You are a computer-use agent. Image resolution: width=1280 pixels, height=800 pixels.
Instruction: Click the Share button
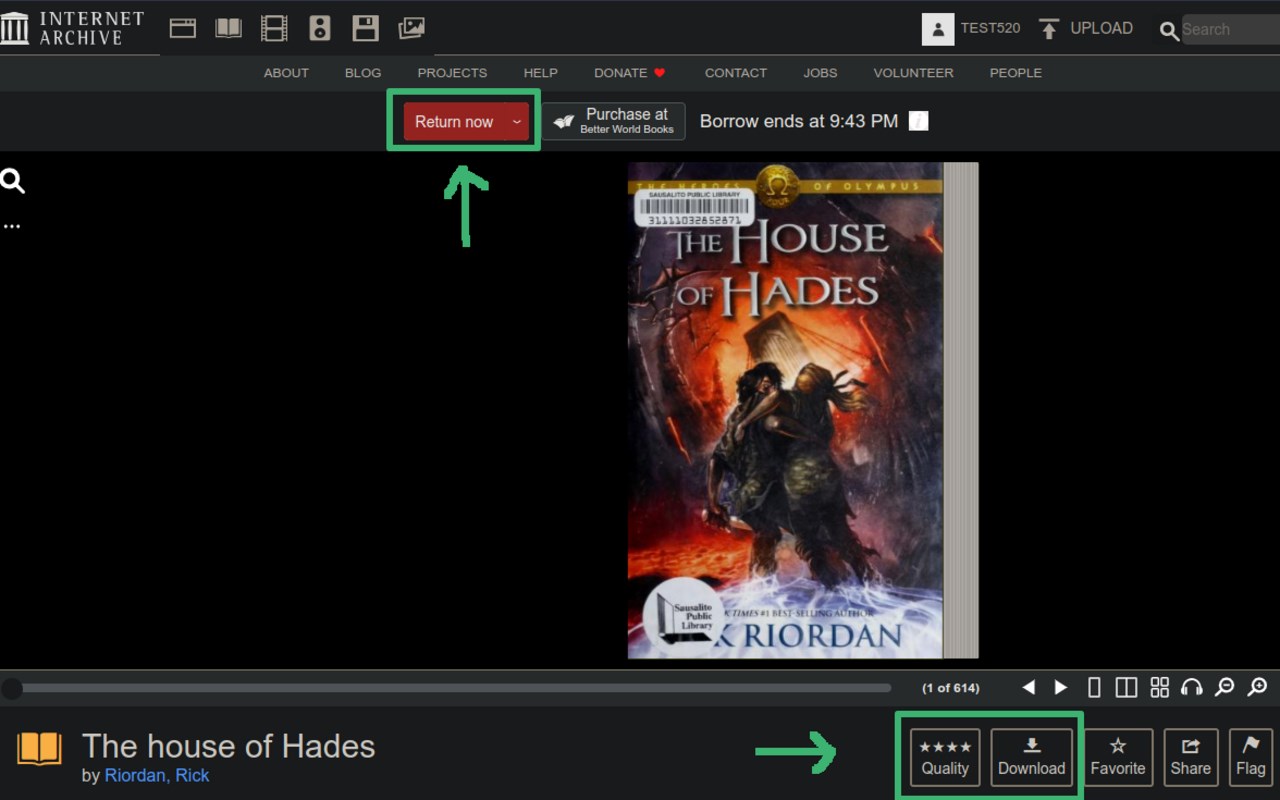click(x=1191, y=757)
